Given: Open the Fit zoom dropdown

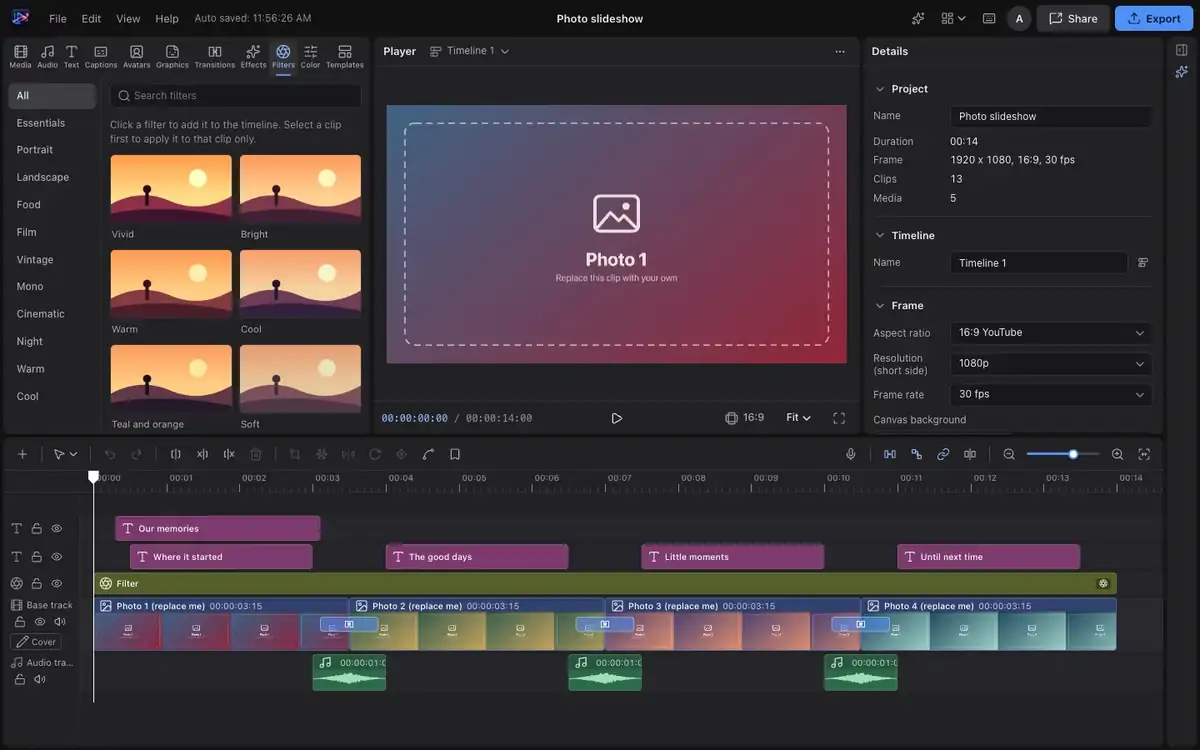Looking at the screenshot, I should click(x=798, y=418).
